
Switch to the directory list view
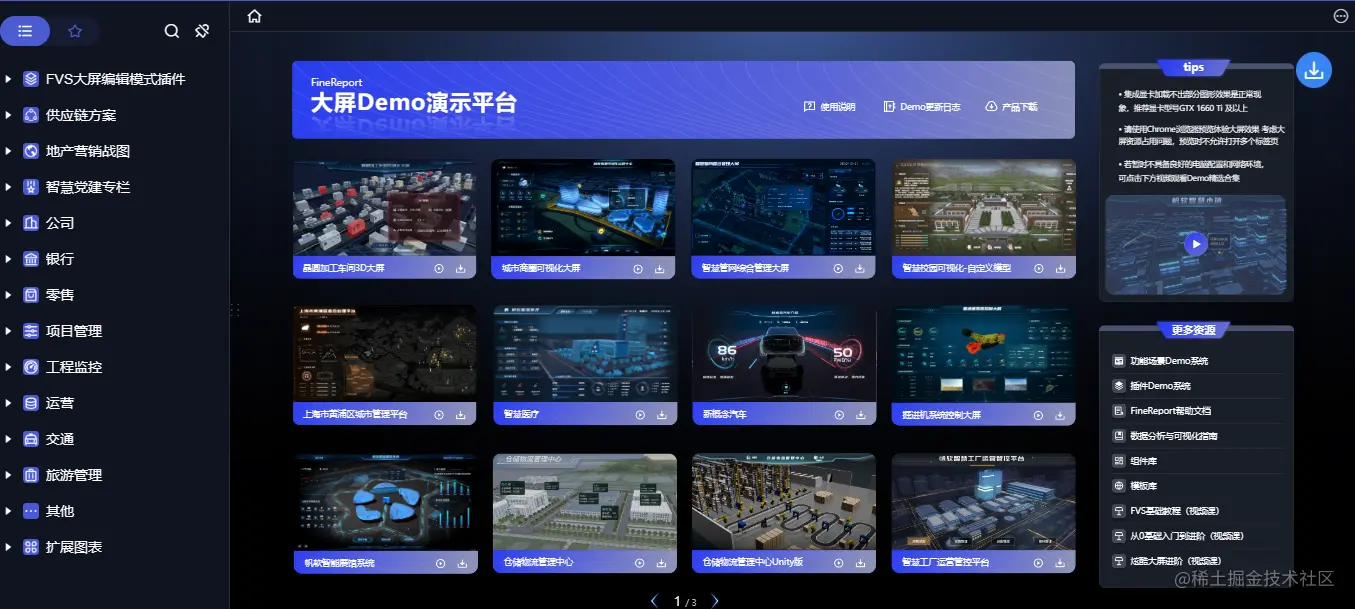[x=25, y=31]
